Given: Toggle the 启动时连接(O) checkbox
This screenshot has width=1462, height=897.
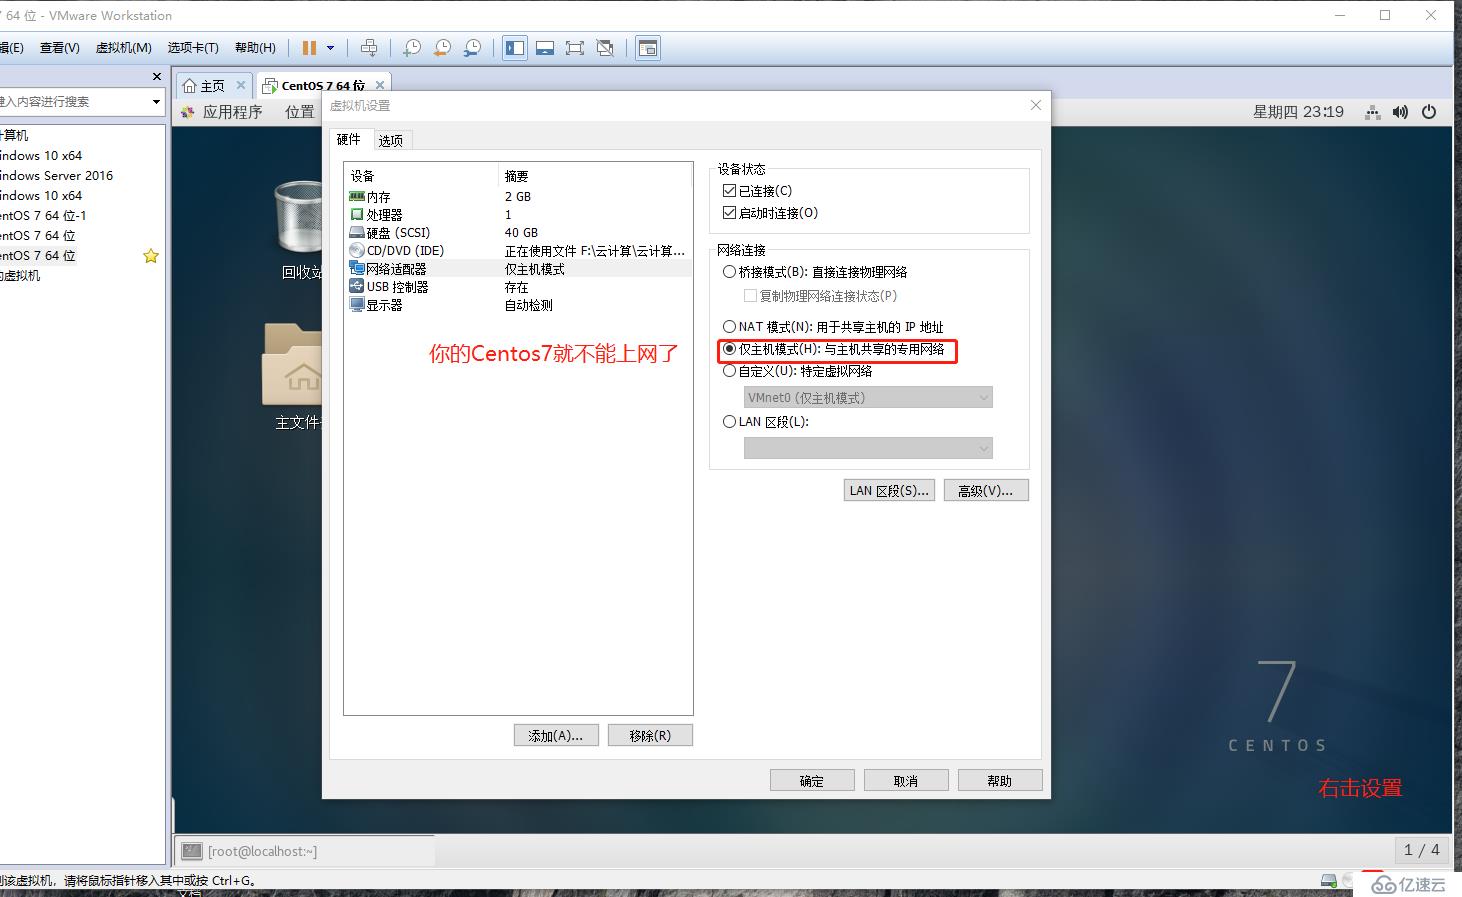Looking at the screenshot, I should 729,213.
